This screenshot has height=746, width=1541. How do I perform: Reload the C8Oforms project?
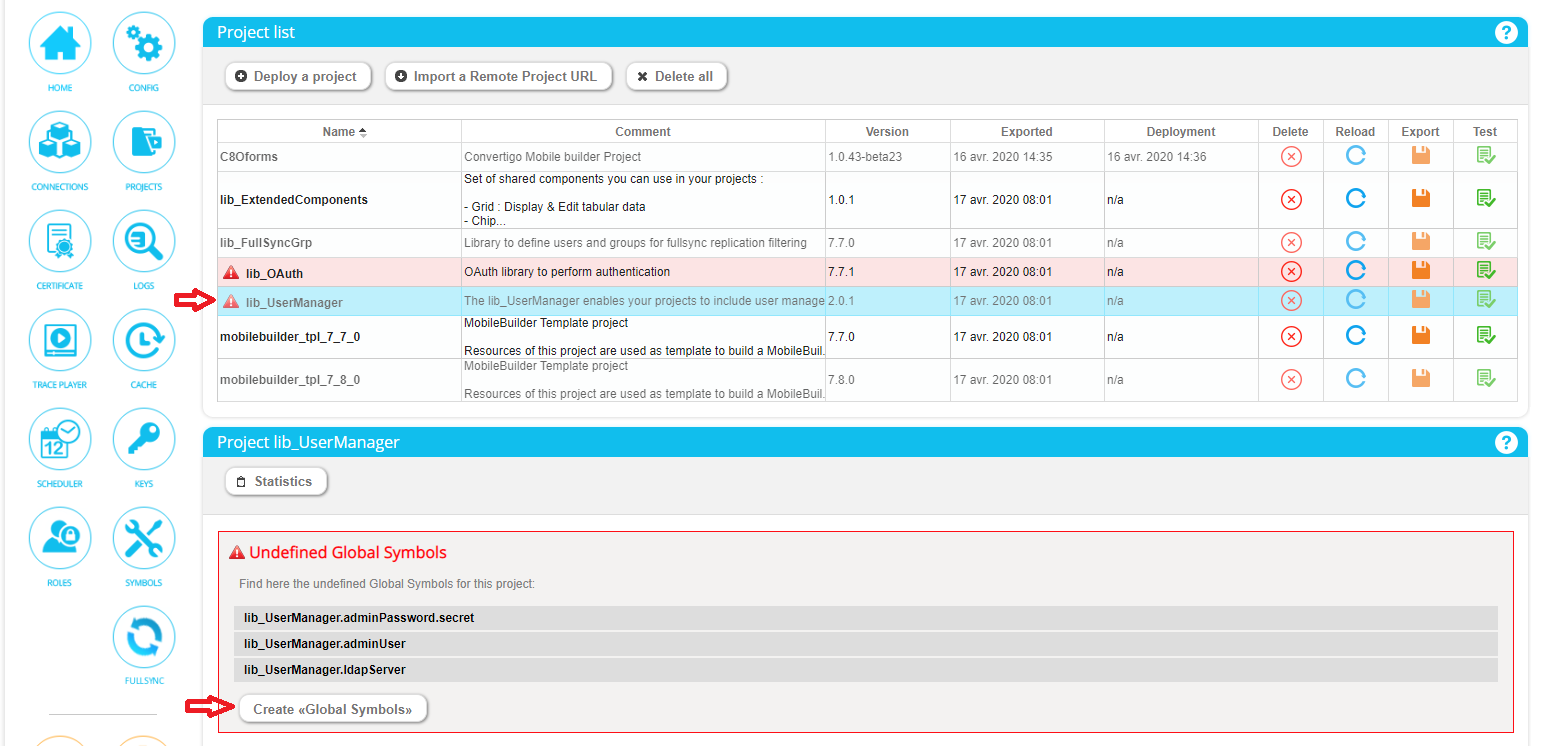coord(1355,156)
